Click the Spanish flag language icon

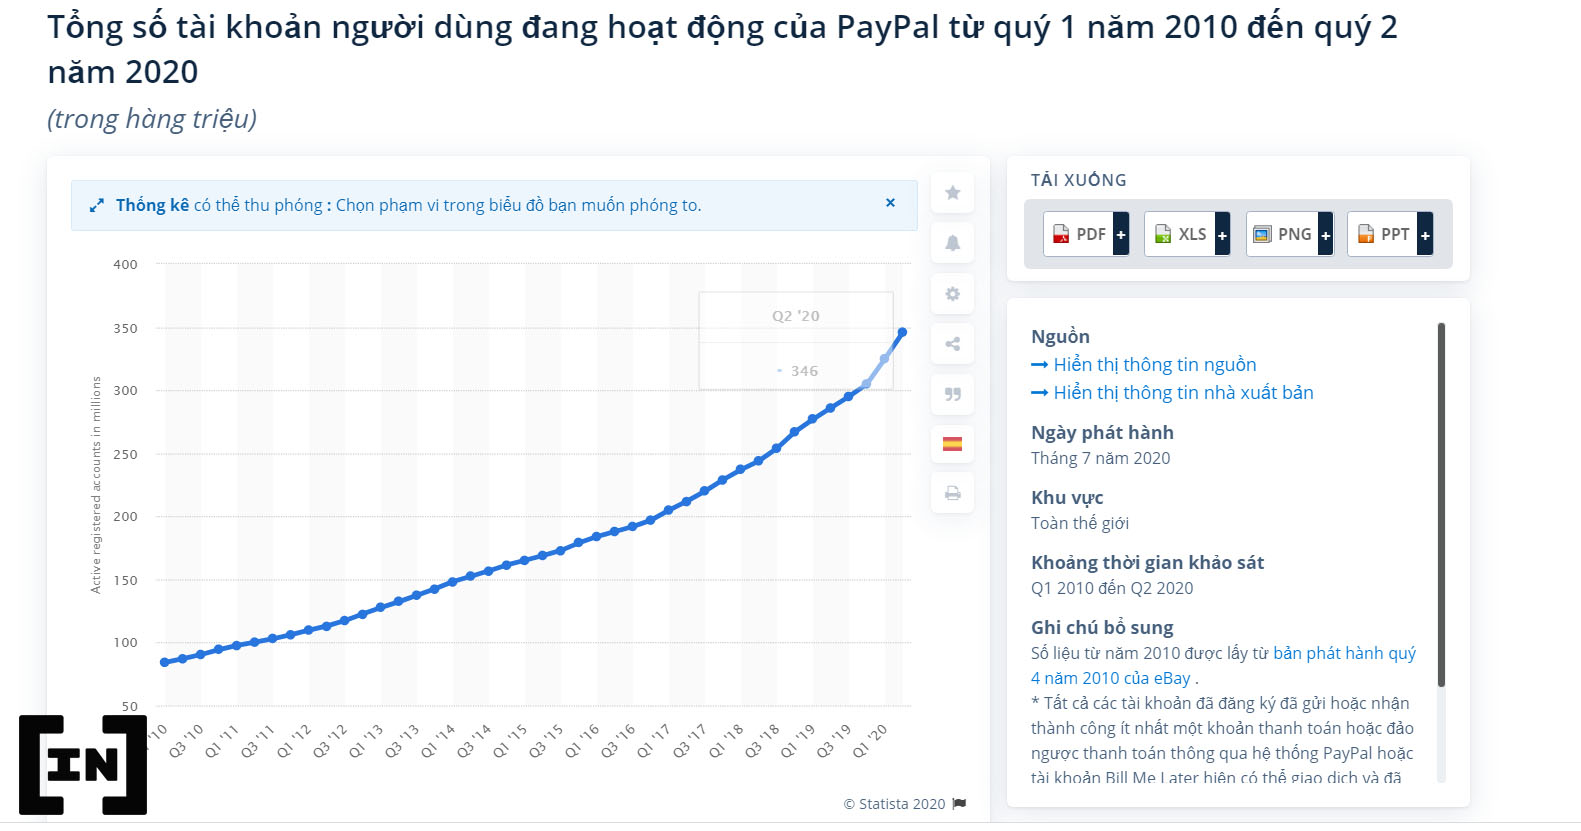coord(952,444)
